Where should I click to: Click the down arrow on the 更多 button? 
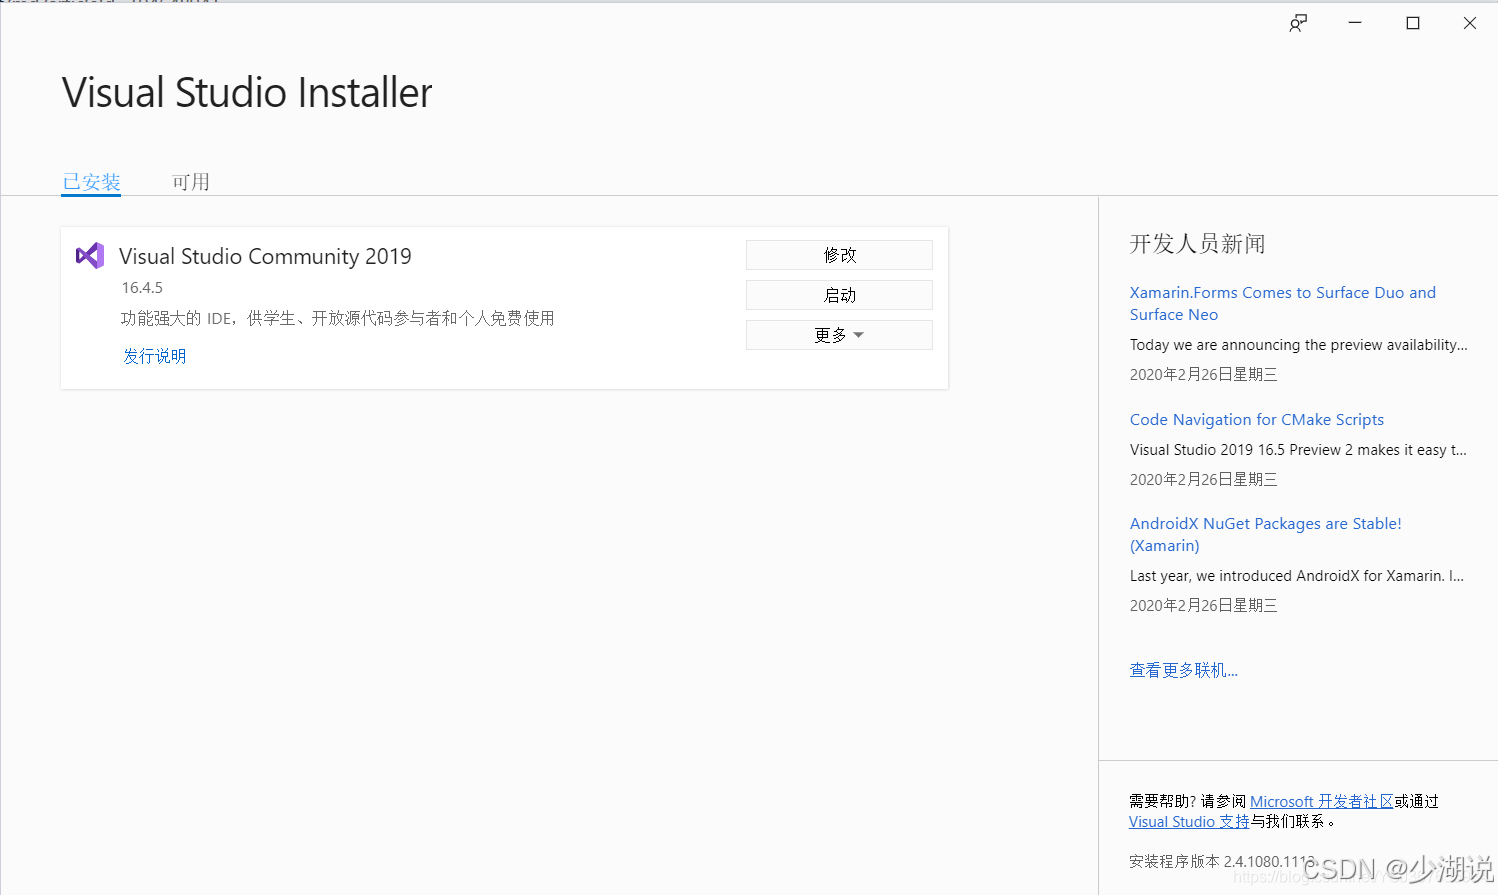coord(859,334)
